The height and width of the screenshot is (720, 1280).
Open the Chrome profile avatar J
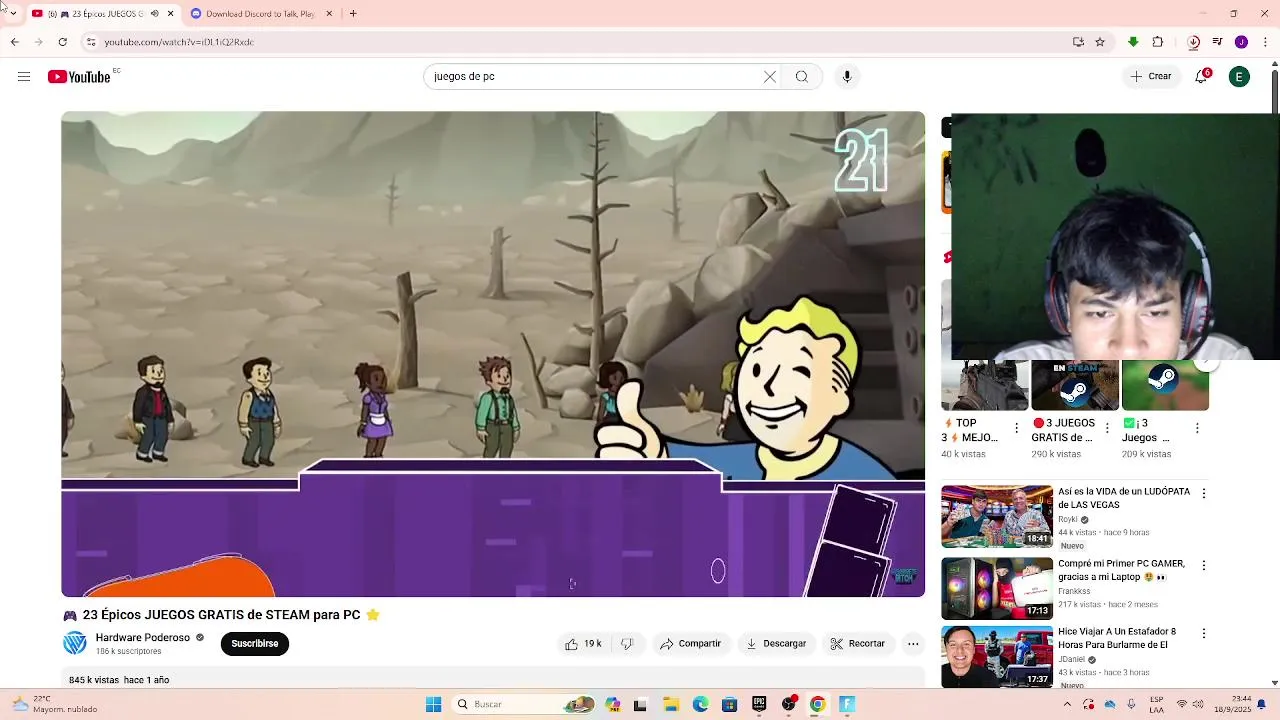point(1241,42)
